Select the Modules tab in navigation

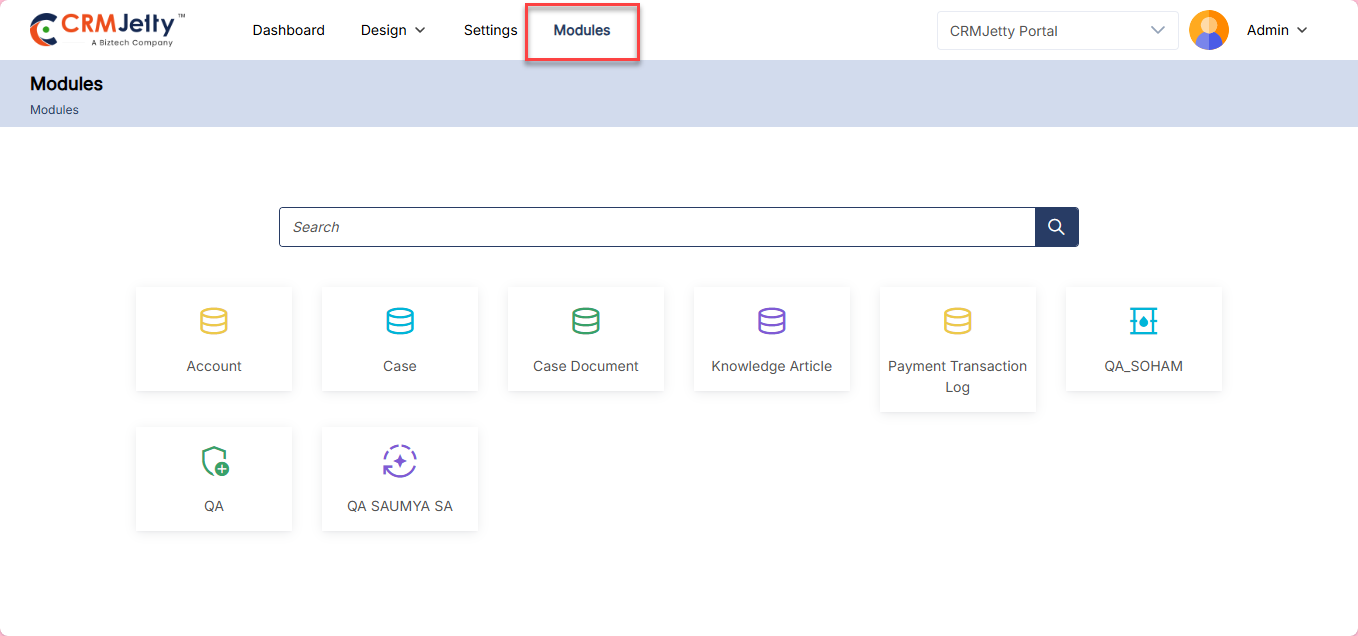point(582,30)
